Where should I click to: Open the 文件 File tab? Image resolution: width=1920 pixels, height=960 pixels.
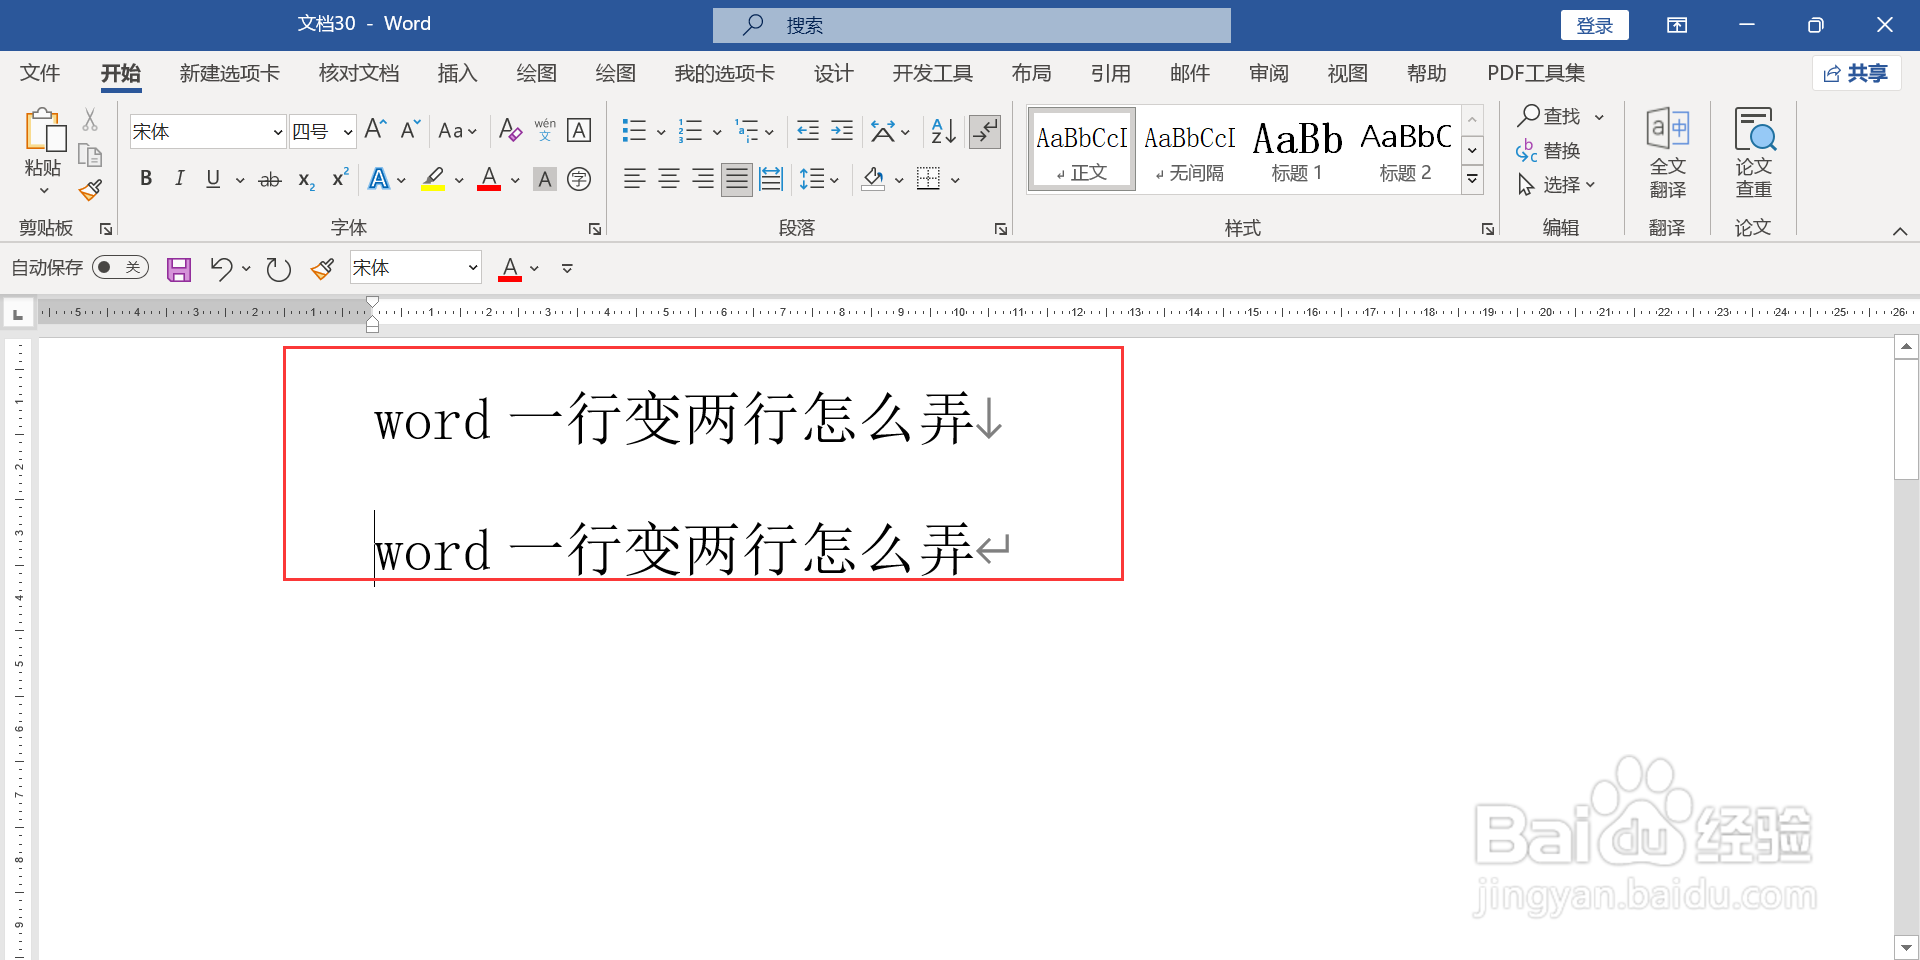(x=40, y=73)
